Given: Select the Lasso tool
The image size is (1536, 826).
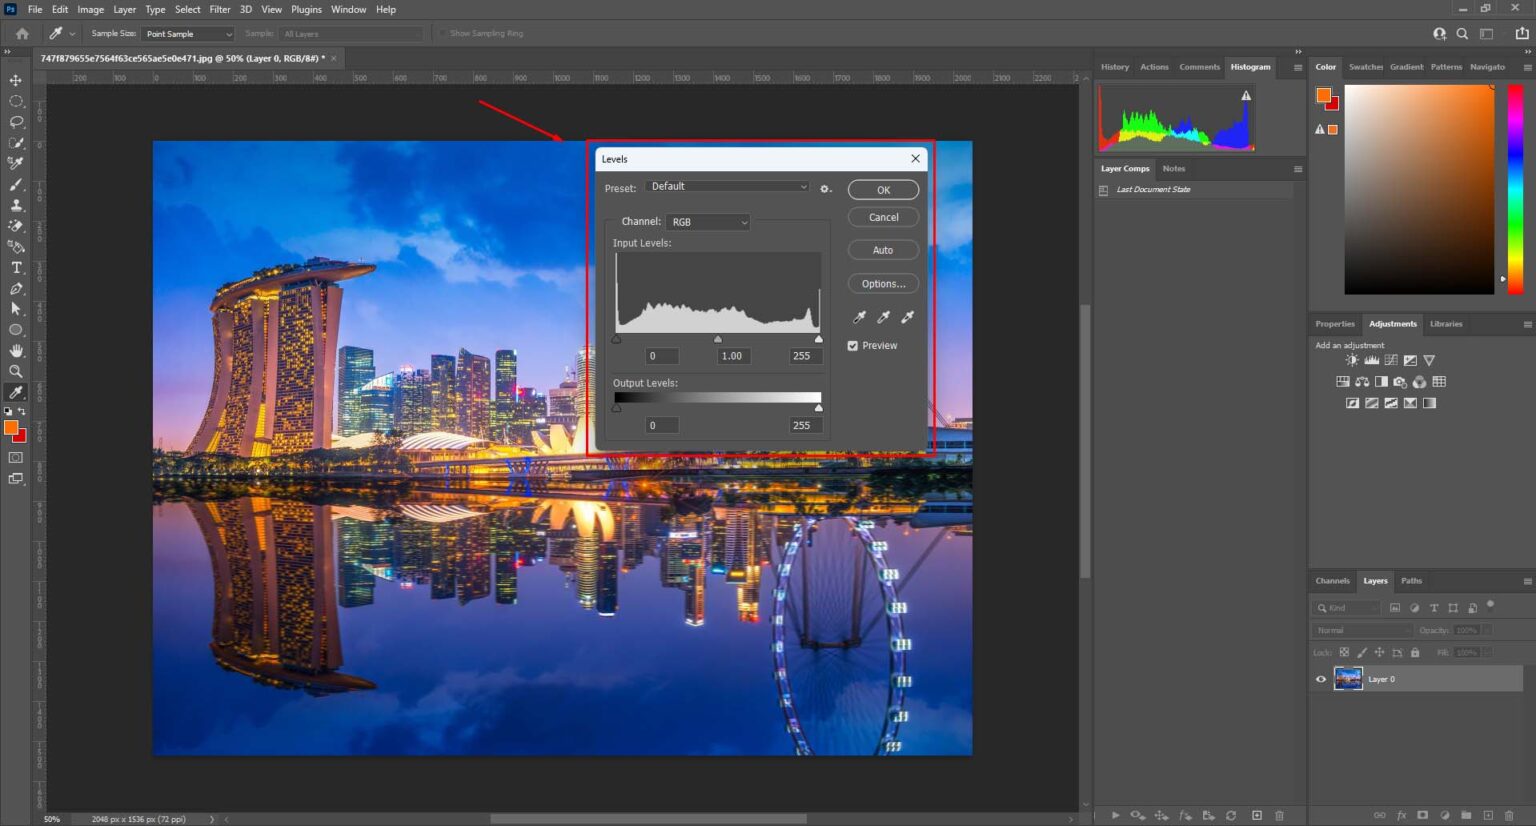Looking at the screenshot, I should (15, 121).
